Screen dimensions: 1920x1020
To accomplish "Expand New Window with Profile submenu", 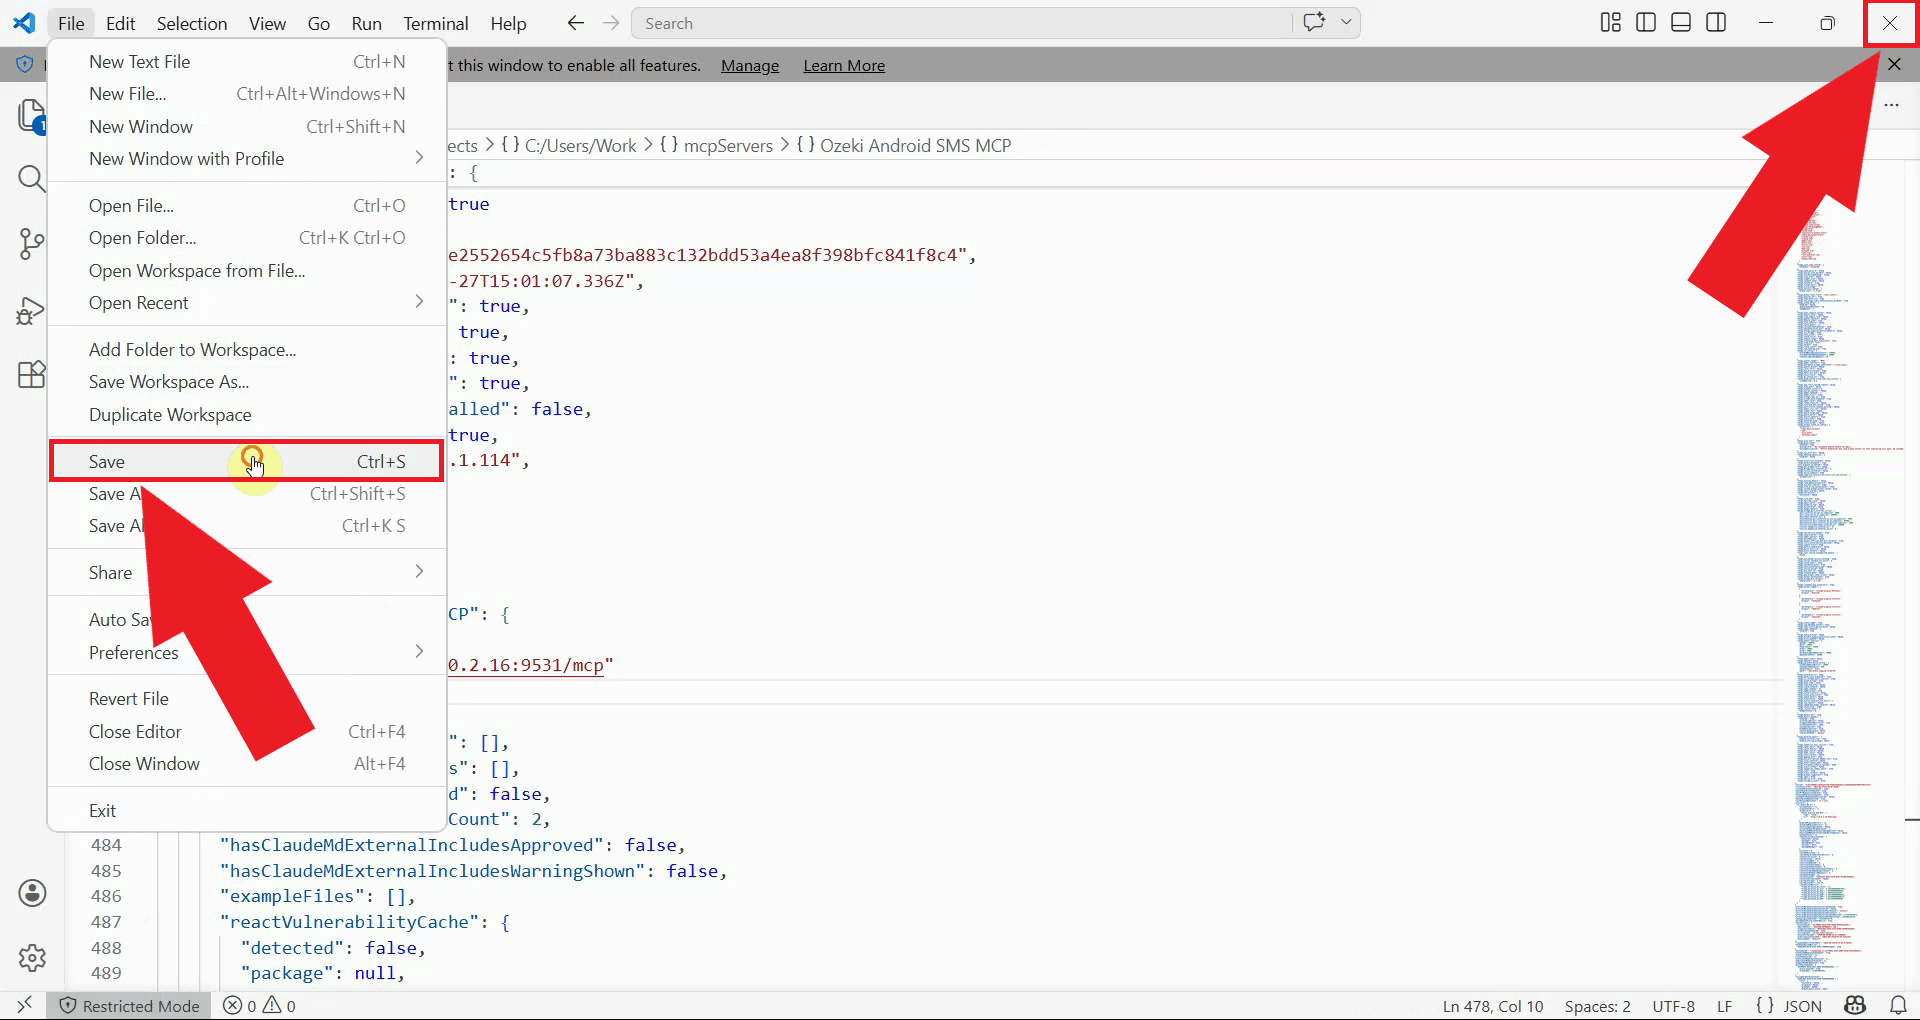I will click(x=246, y=159).
